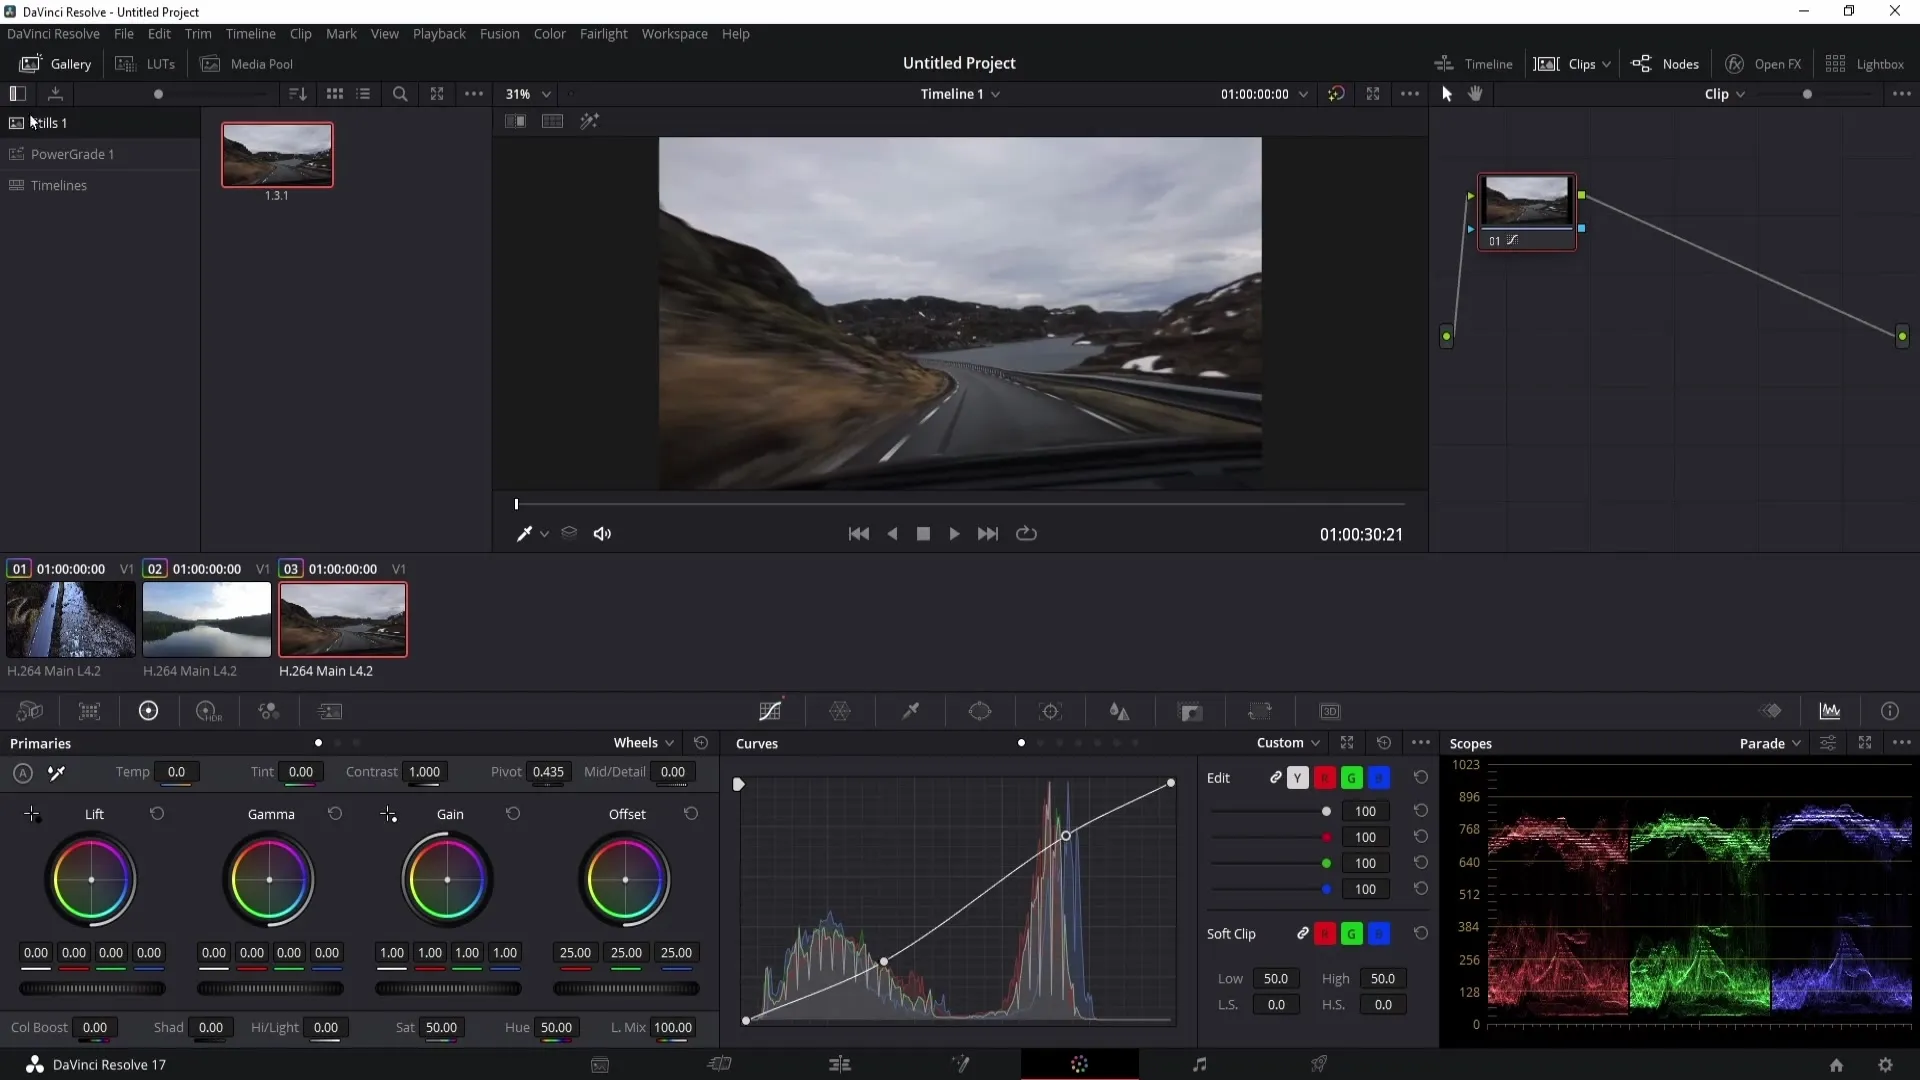Toggle the Nodes panel button
This screenshot has width=1920, height=1080.
click(1665, 64)
